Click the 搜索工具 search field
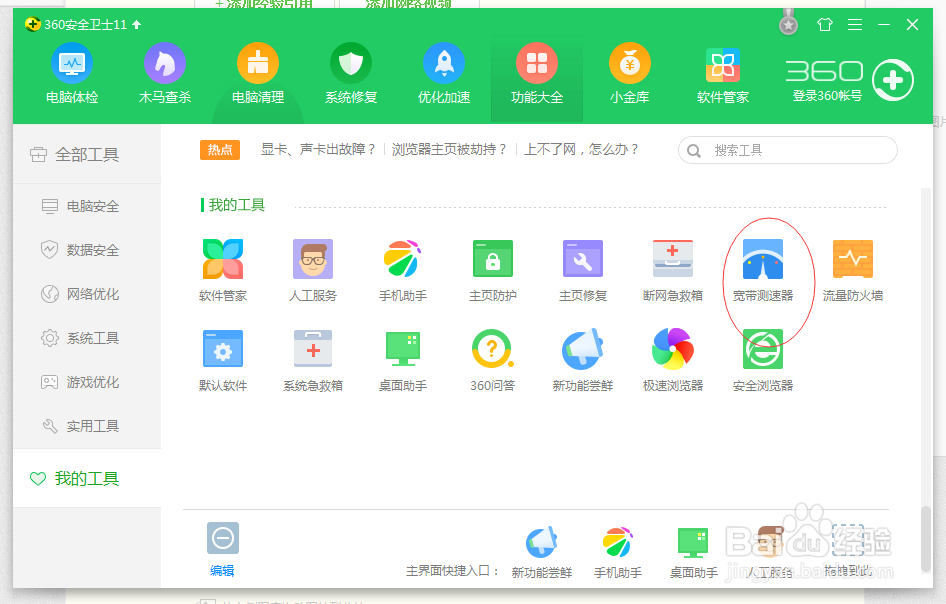The width and height of the screenshot is (946, 604). (x=787, y=149)
